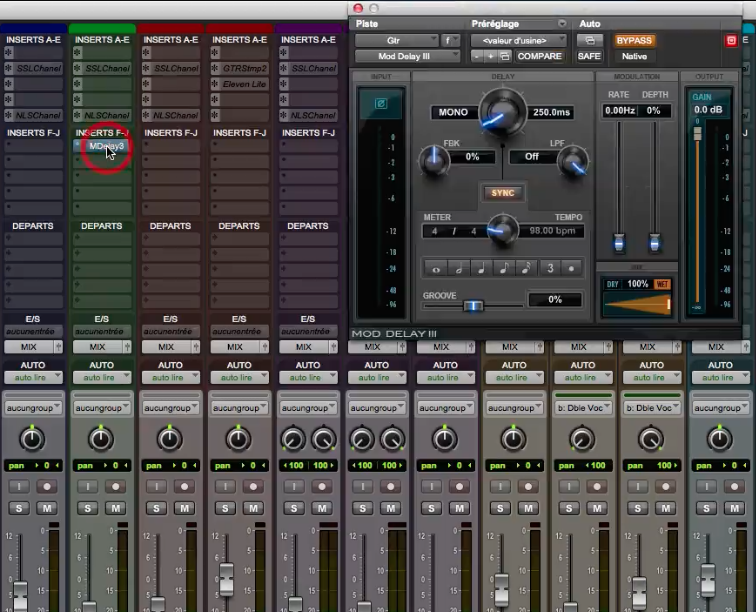Image resolution: width=756 pixels, height=612 pixels.
Task: Select the quarter note delay duration
Action: click(x=481, y=269)
